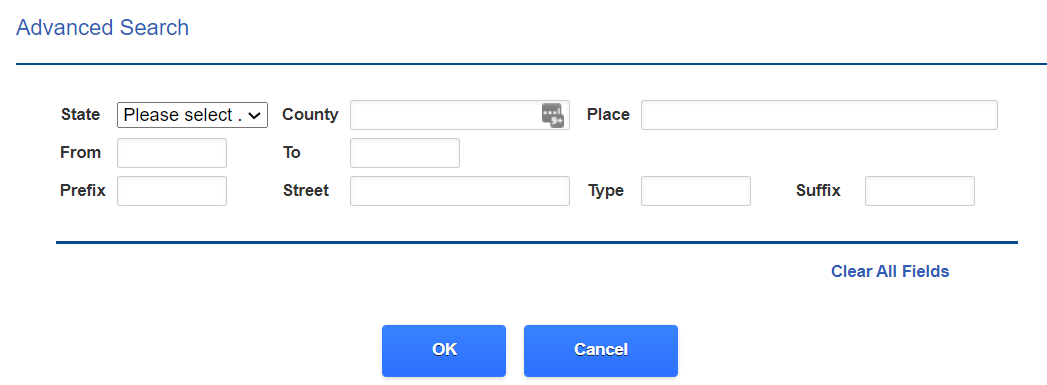The image size is (1047, 385).
Task: Dismiss dialog with the Cancel button
Action: point(601,350)
